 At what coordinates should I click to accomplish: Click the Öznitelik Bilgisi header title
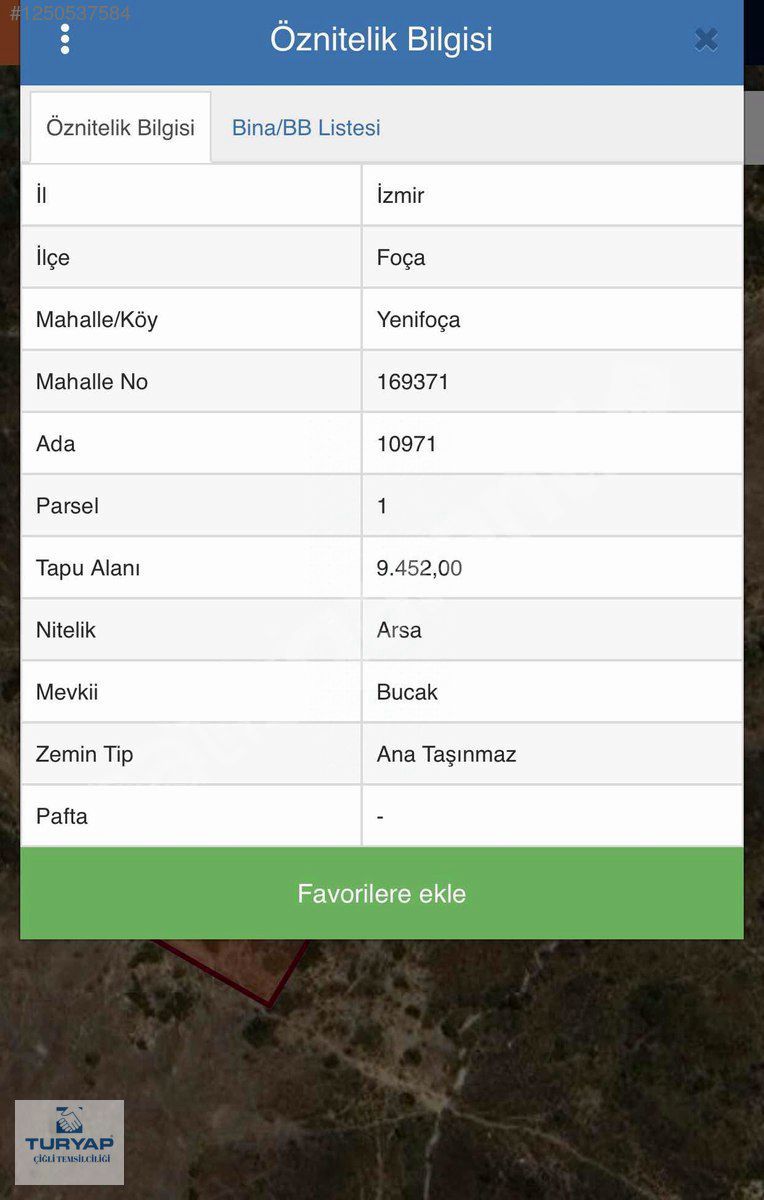click(381, 39)
